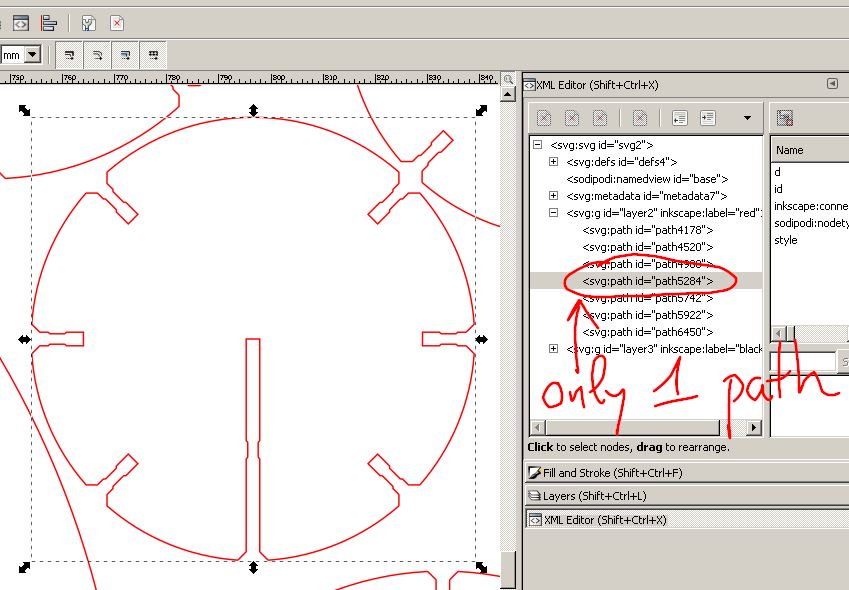Toggle move patterns with objects
Screen dimensions: 849x590
154,55
